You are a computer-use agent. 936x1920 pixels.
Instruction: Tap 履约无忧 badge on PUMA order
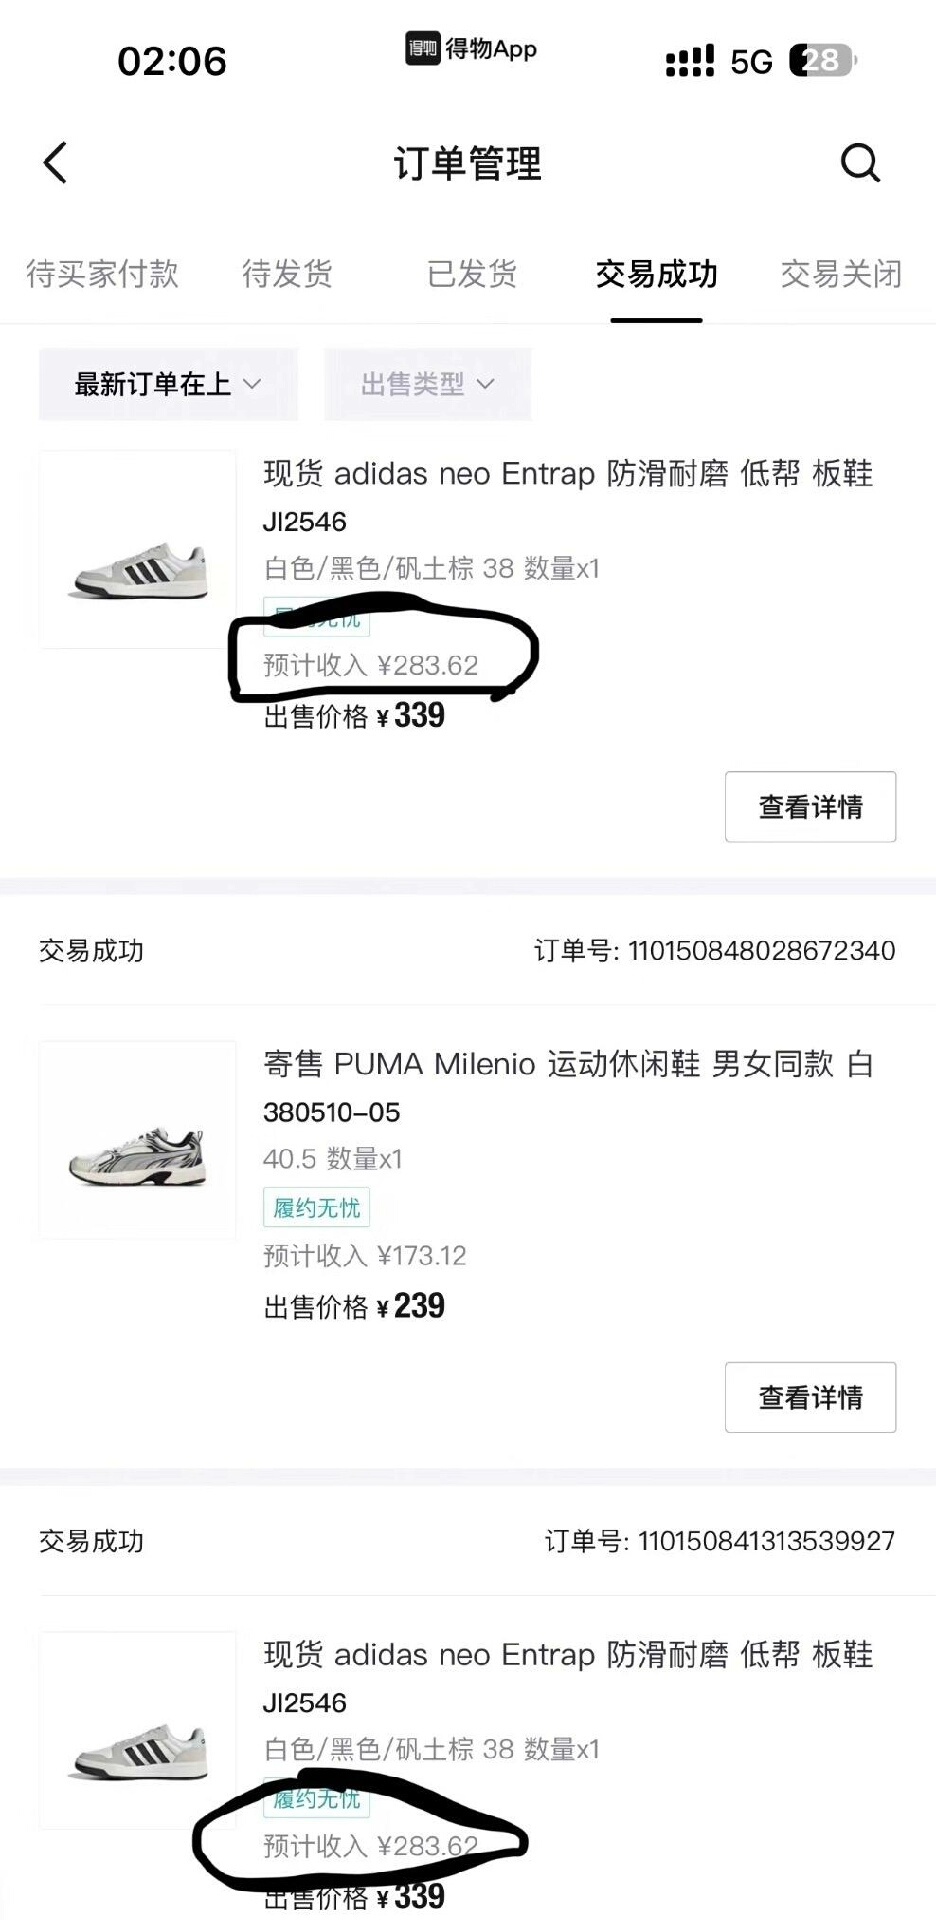click(x=316, y=1208)
